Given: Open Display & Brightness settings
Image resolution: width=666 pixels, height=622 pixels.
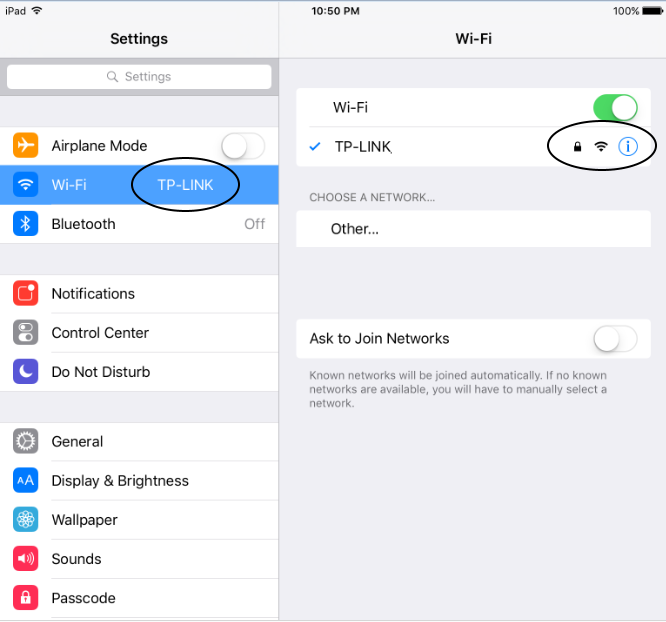Looking at the screenshot, I should [x=139, y=481].
